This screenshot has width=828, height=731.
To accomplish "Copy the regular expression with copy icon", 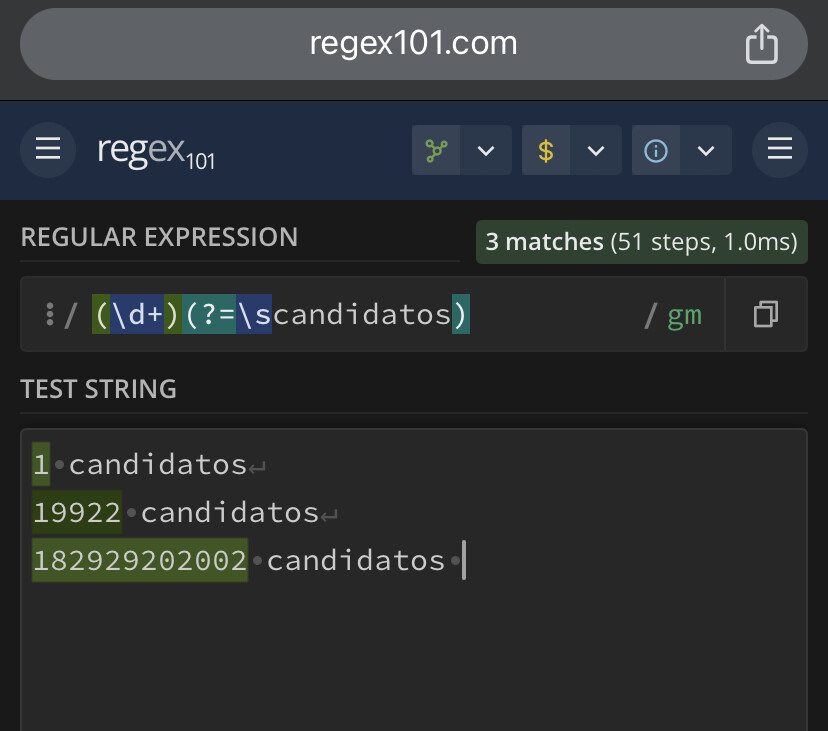I will coord(766,315).
